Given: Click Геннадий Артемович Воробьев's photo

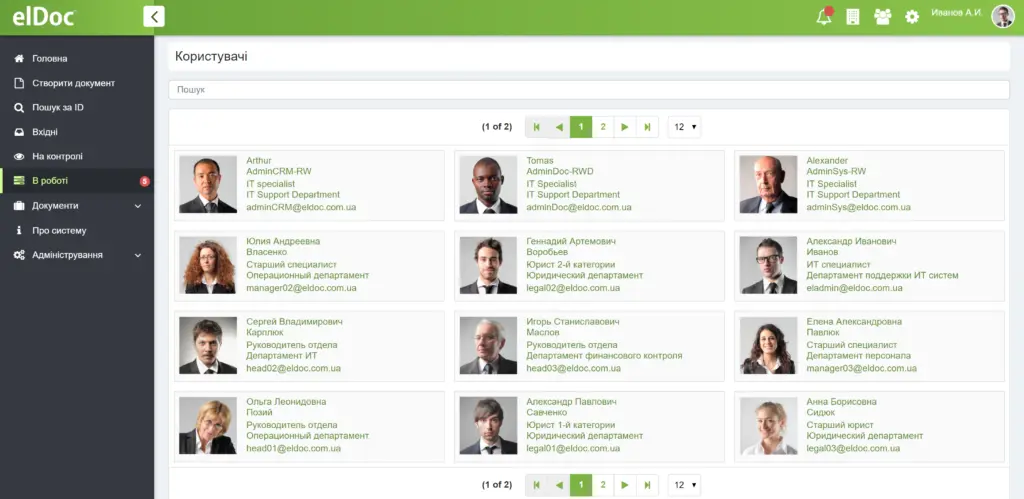Looking at the screenshot, I should click(x=488, y=265).
